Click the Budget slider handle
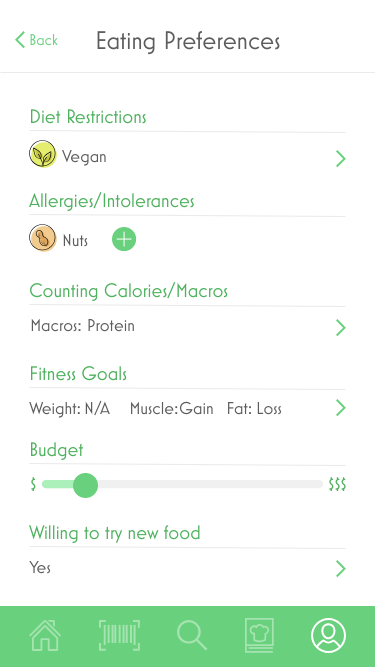Screen dimensions: 375x667 click(x=85, y=485)
